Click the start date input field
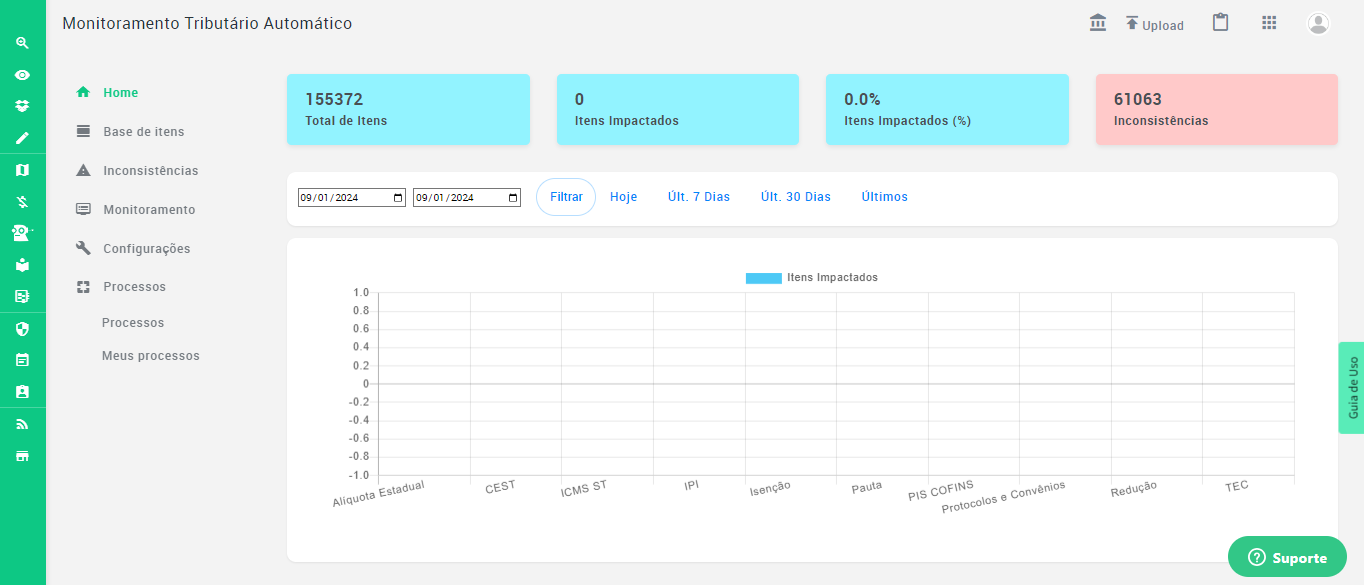1364x585 pixels. coord(352,198)
